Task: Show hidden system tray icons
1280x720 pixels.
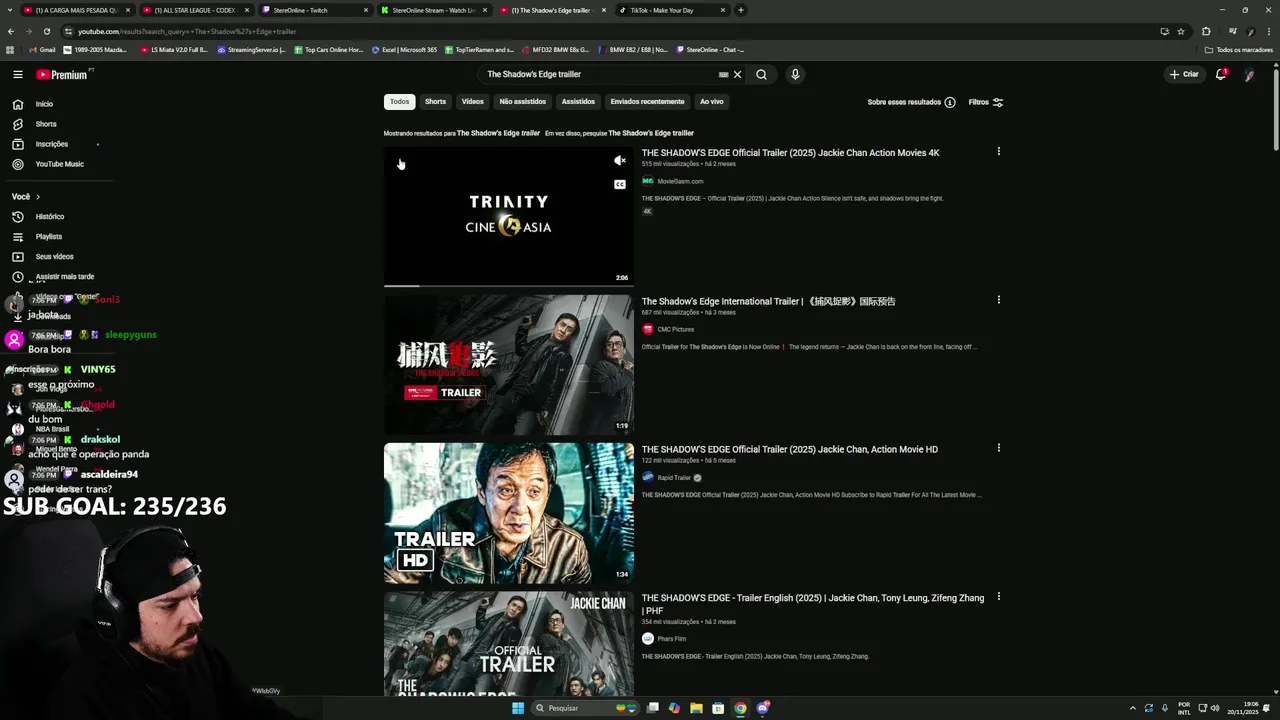Action: tap(1133, 708)
